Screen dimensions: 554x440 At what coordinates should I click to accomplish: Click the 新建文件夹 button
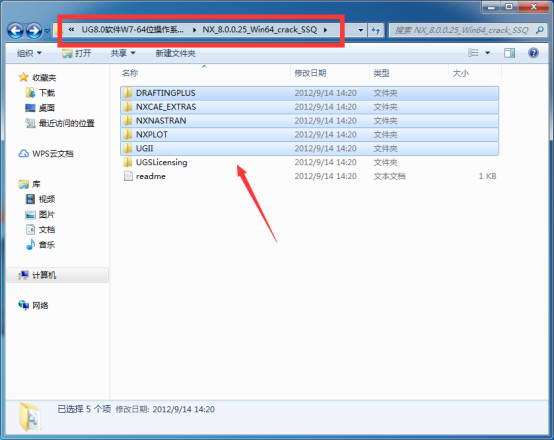coord(175,53)
